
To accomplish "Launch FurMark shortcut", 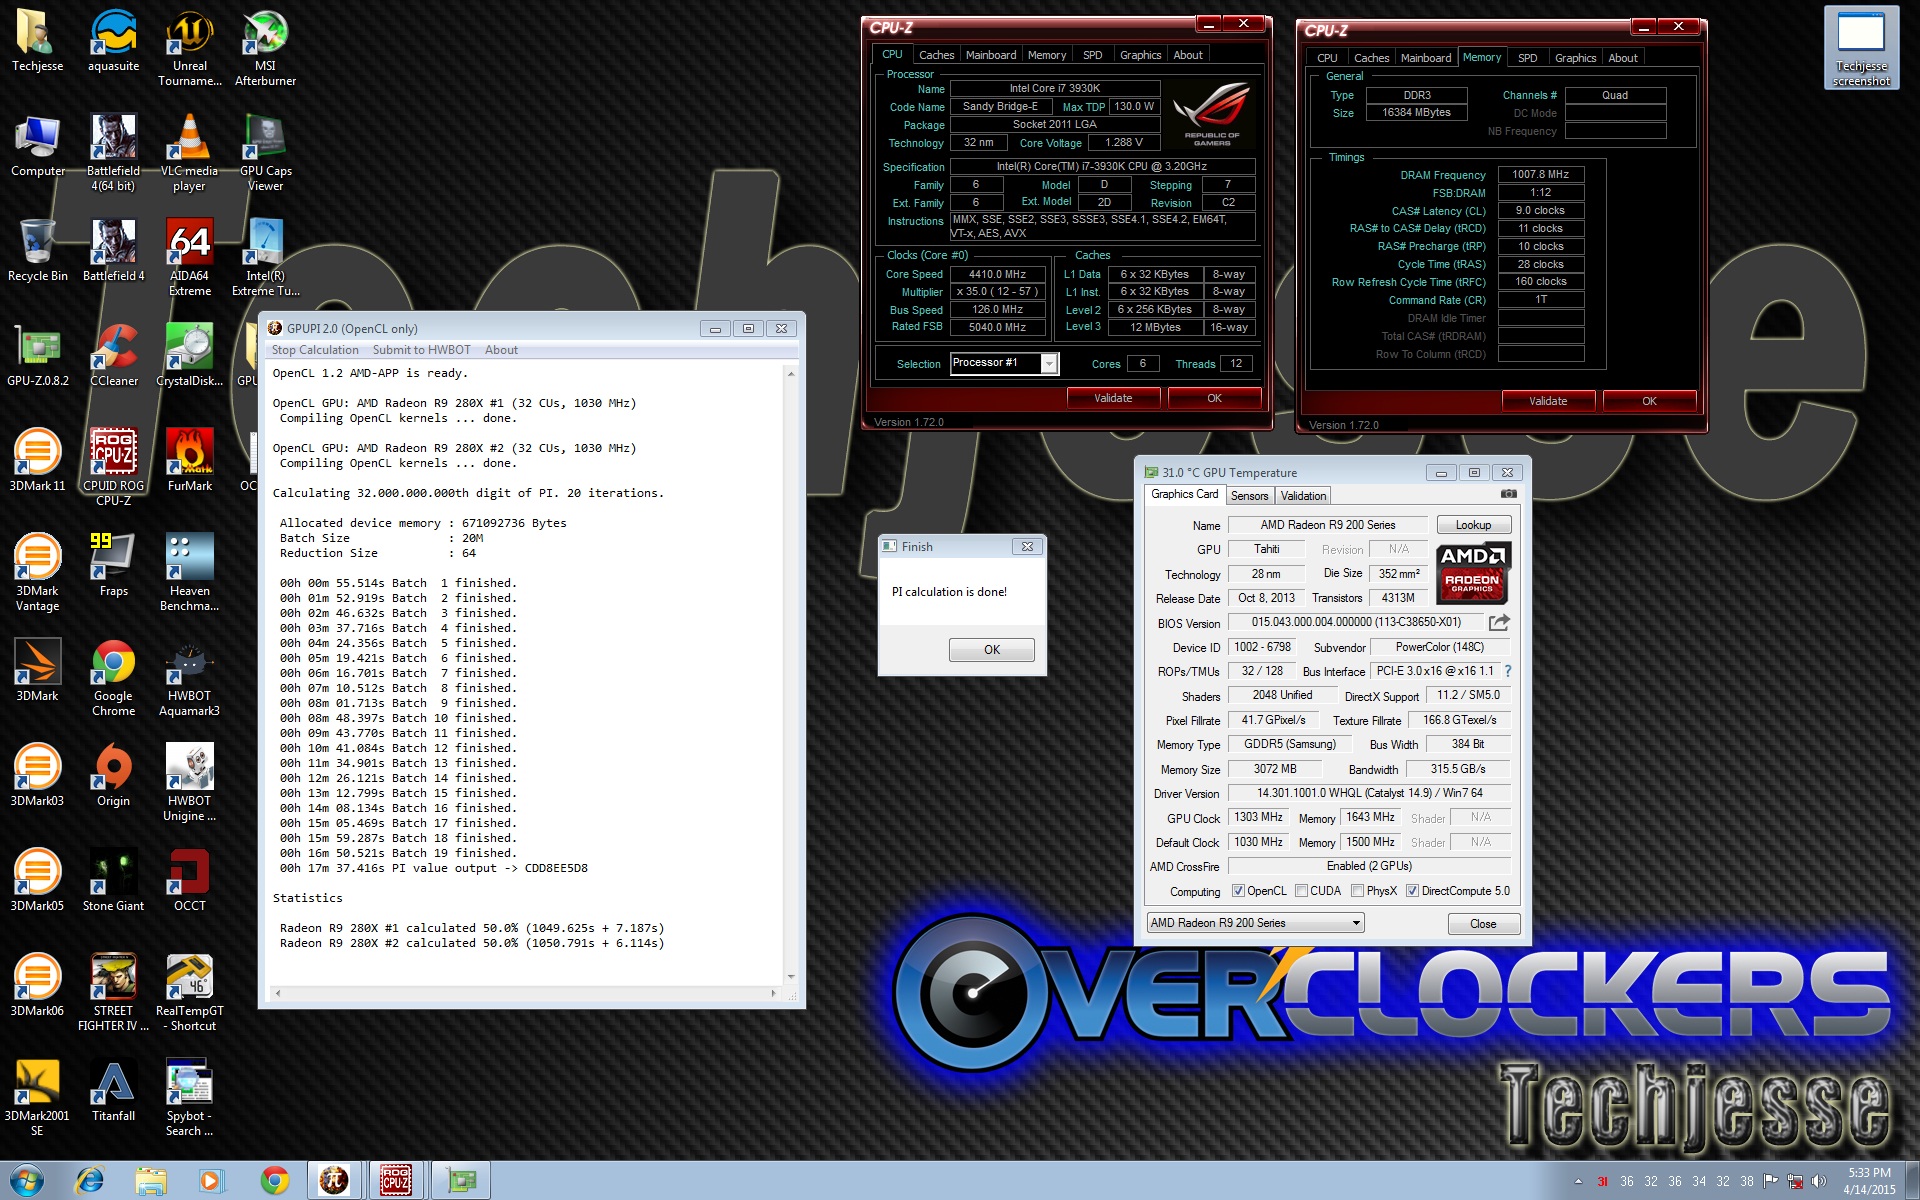I will [x=189, y=462].
